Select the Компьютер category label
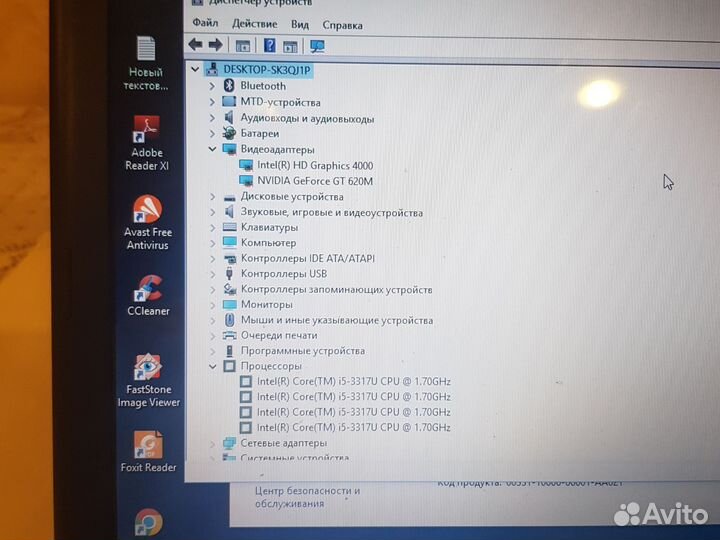 (x=269, y=243)
